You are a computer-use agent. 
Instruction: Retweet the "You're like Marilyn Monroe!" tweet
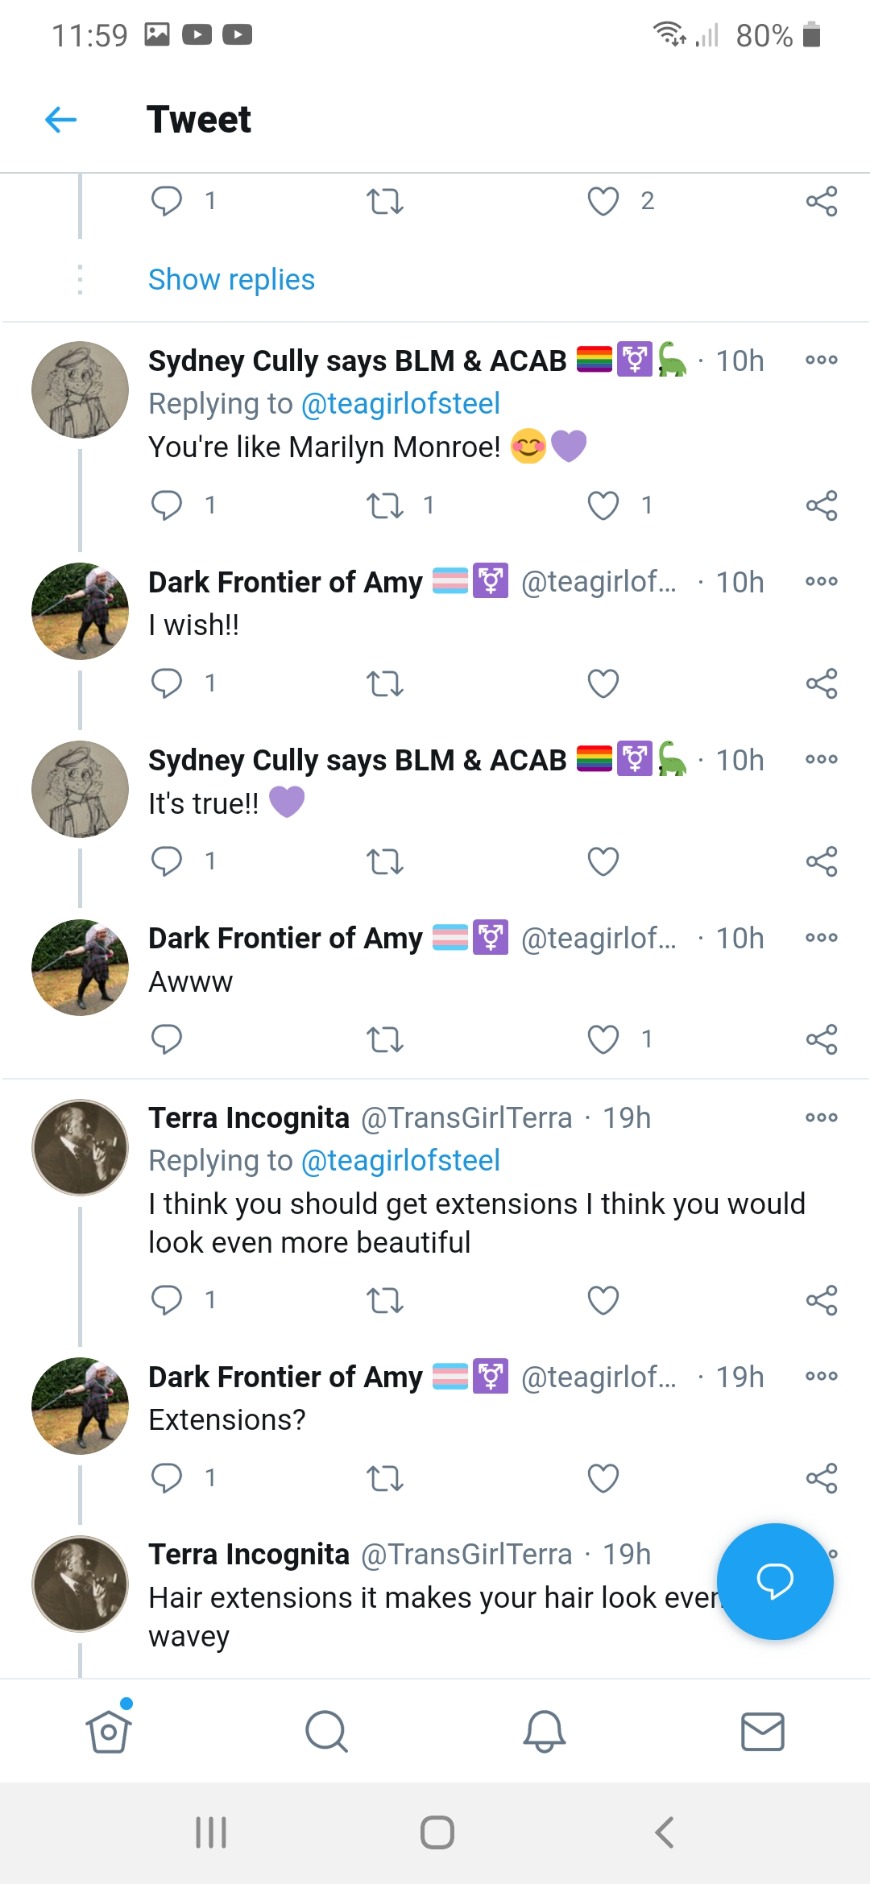pos(385,506)
